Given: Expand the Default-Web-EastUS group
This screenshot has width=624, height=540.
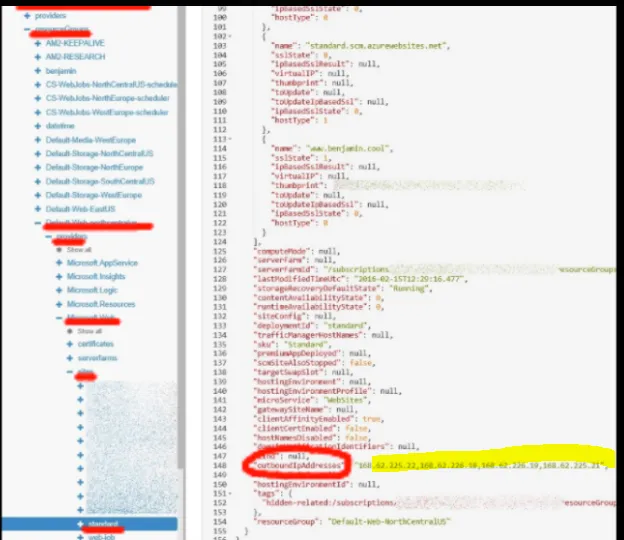Looking at the screenshot, I should [x=38, y=209].
